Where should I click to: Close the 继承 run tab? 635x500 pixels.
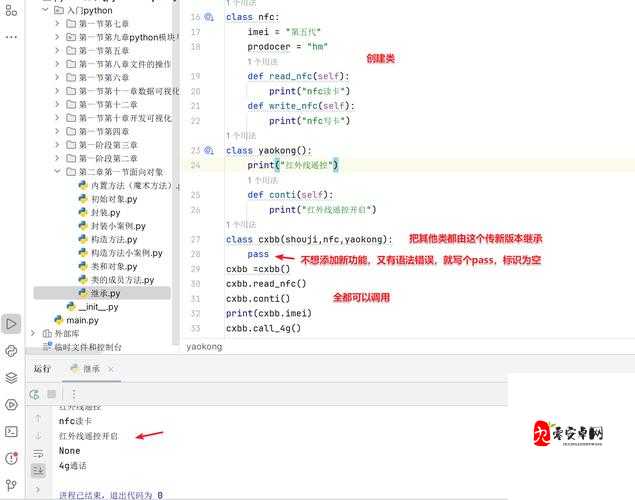click(111, 369)
